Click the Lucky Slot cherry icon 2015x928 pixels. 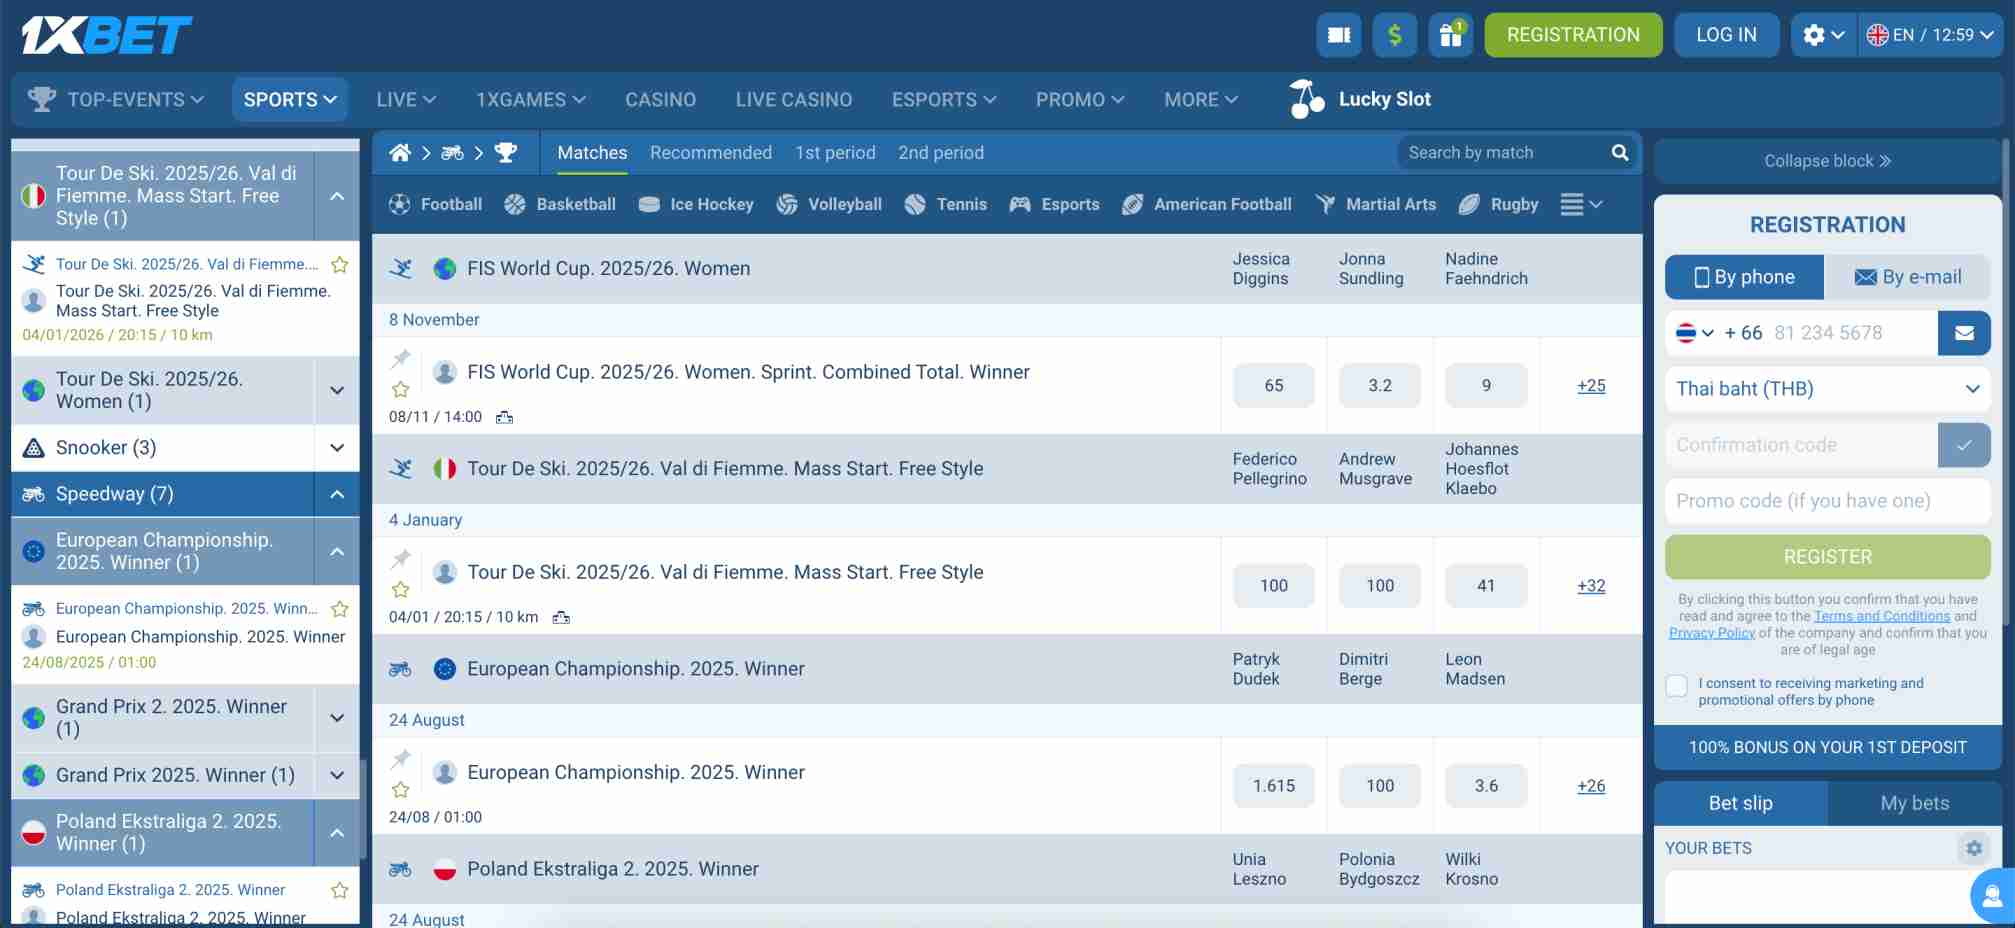[x=1307, y=98]
